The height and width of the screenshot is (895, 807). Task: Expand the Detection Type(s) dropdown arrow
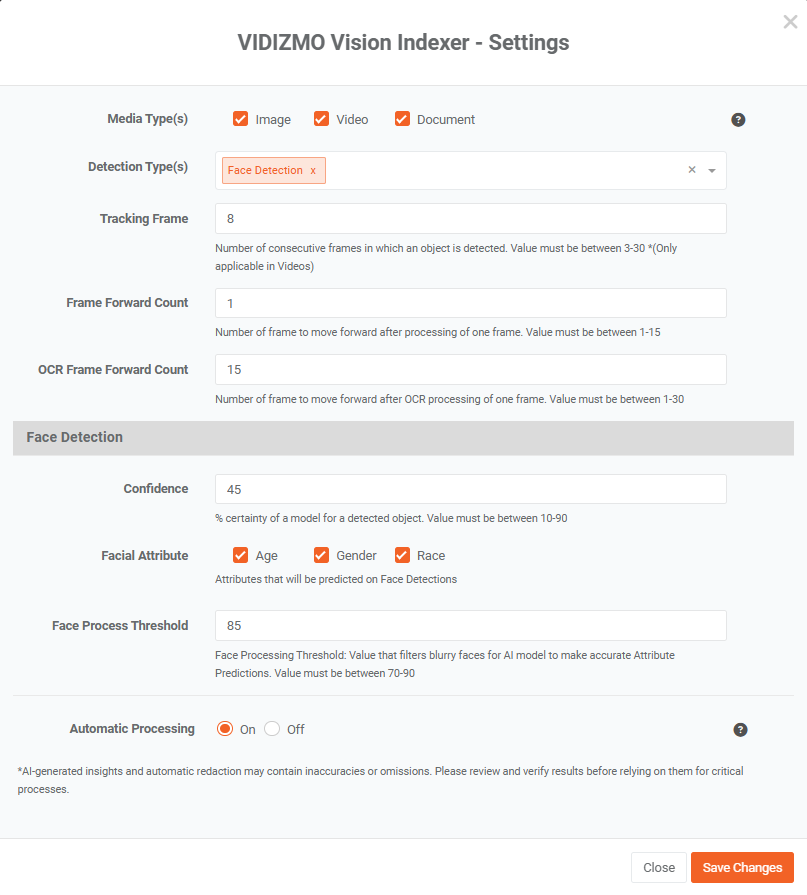click(x=712, y=171)
